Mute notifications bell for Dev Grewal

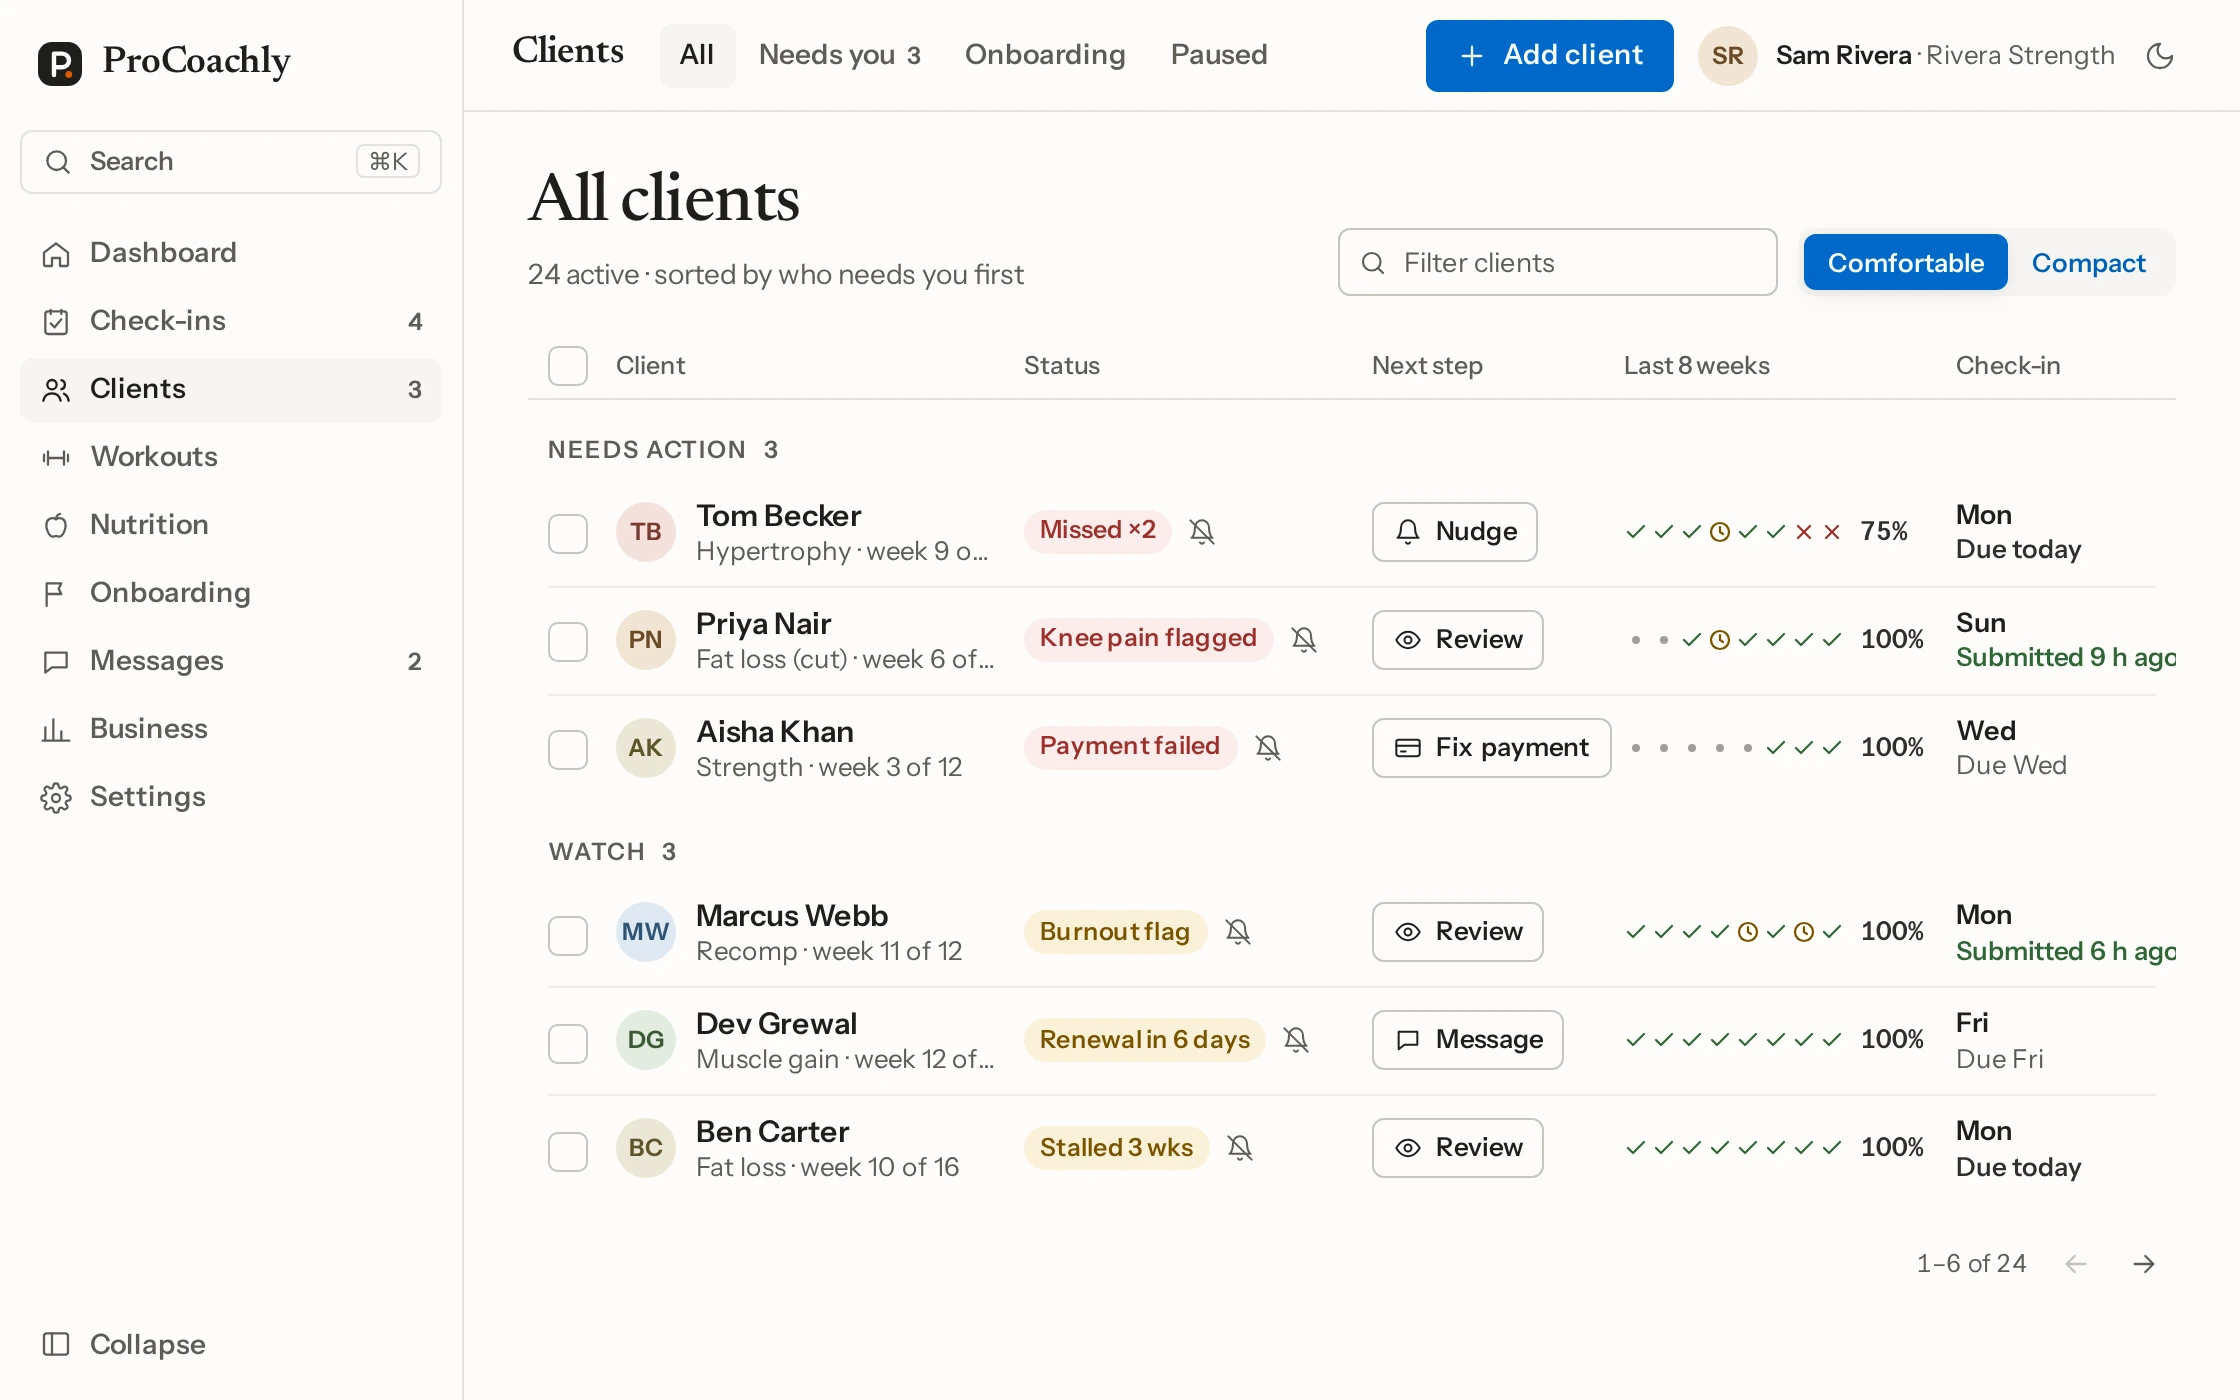[x=1296, y=1040]
